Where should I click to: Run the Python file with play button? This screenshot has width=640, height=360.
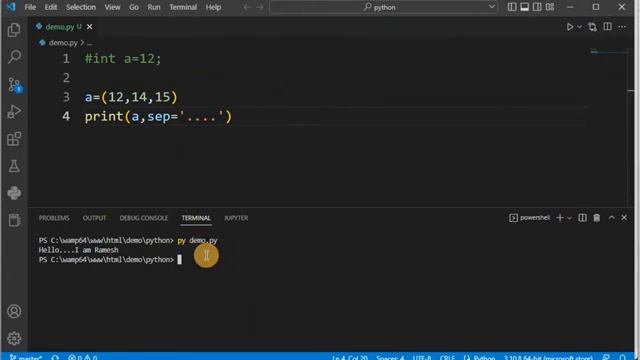click(569, 27)
